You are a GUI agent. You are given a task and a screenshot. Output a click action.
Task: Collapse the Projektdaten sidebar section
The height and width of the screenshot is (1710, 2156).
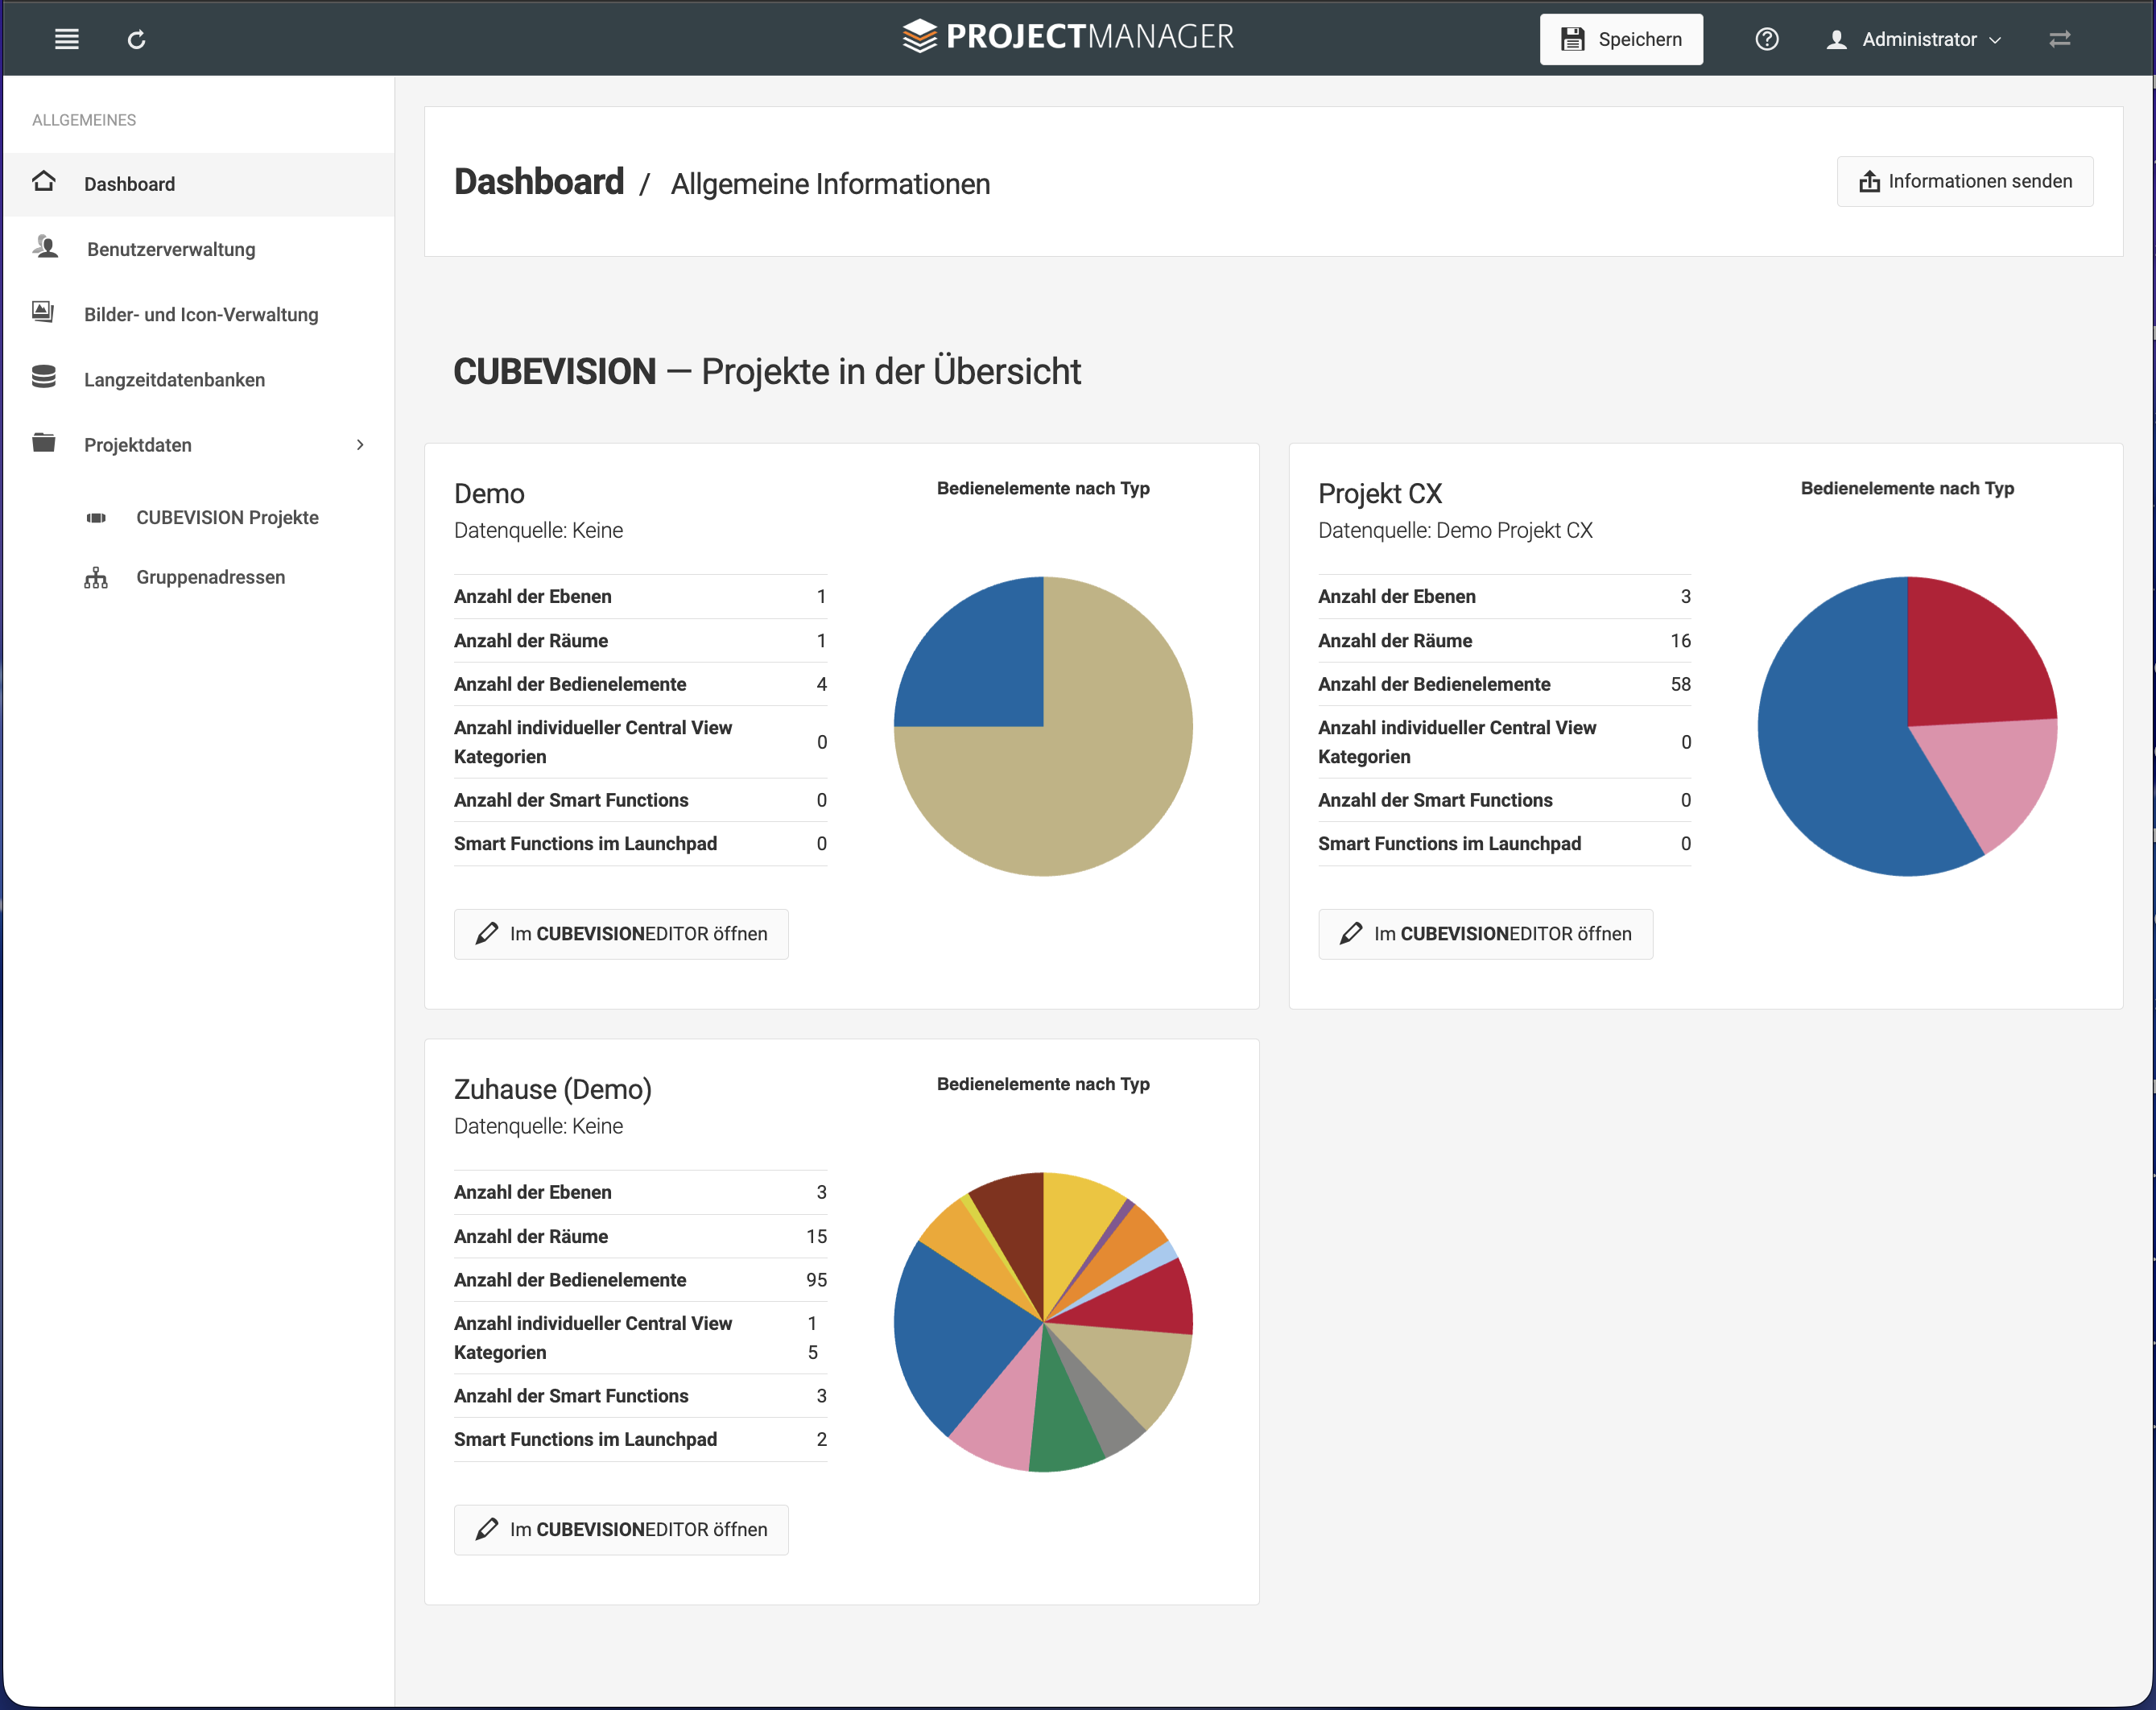coord(199,444)
